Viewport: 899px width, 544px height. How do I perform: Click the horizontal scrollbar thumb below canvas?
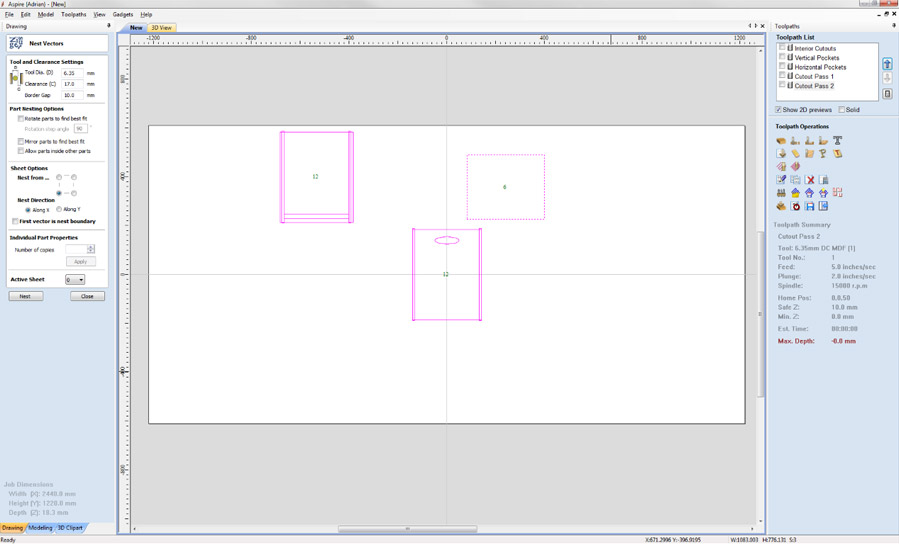point(407,529)
